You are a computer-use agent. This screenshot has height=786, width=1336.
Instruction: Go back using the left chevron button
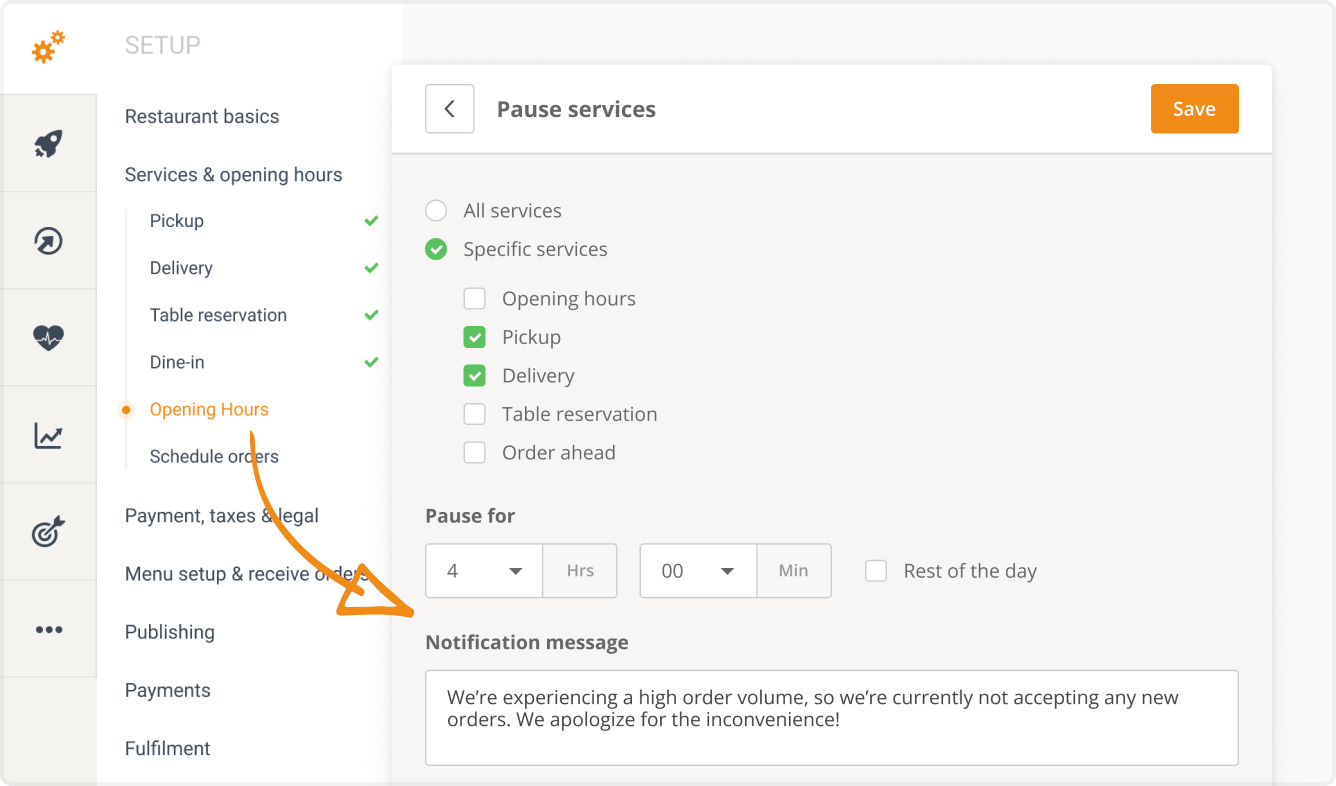450,109
